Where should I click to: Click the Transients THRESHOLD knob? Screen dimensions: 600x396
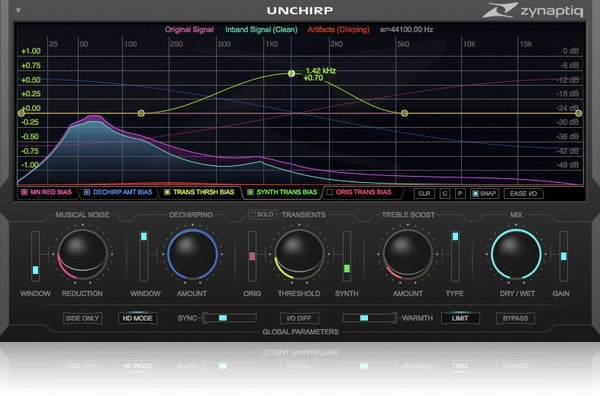(299, 254)
